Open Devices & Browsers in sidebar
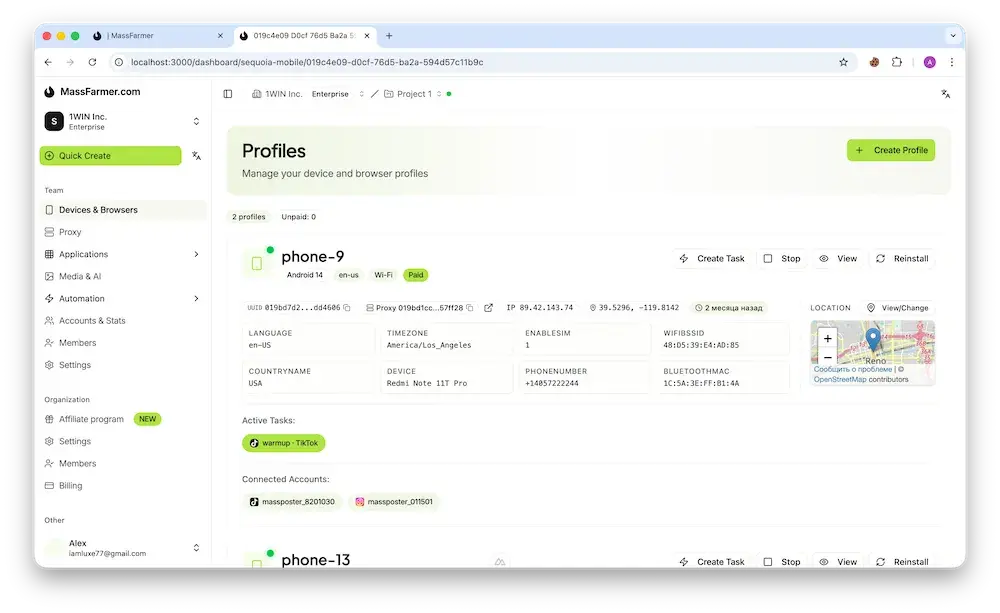Screen dimensions: 1000x613 (x=123, y=210)
